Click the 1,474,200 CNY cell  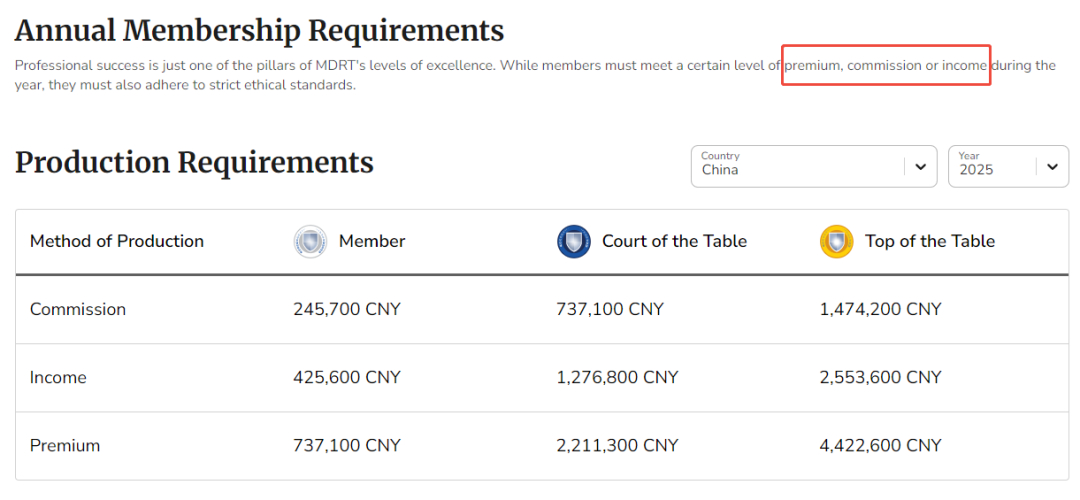click(x=880, y=309)
